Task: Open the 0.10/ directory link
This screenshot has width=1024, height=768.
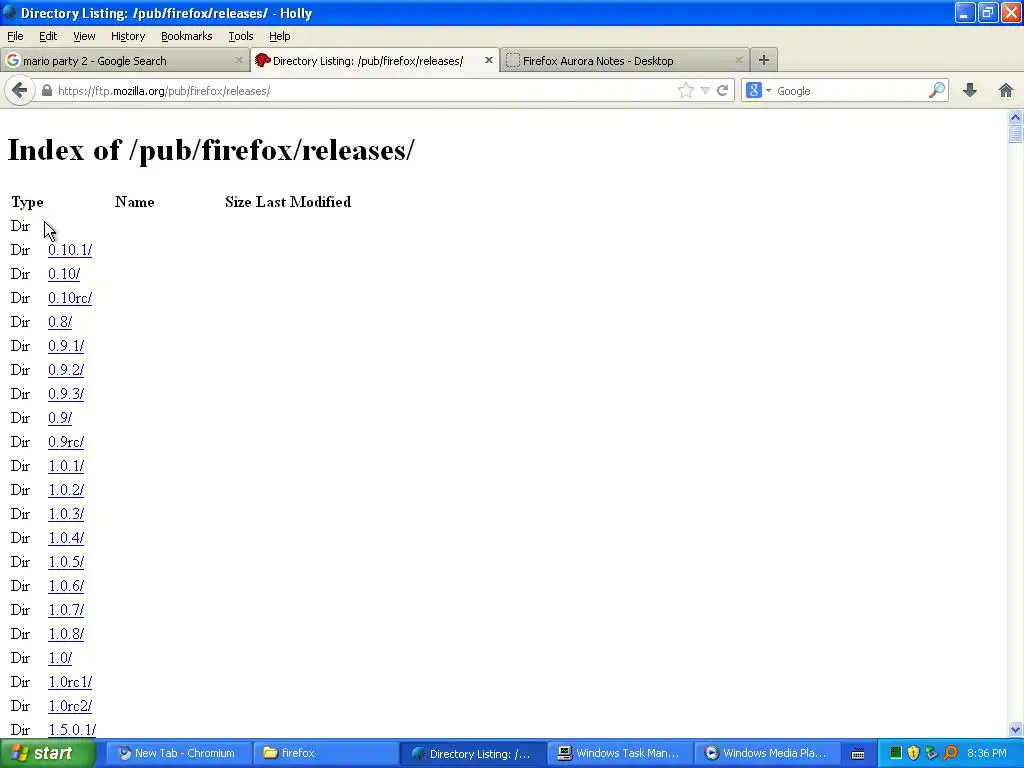Action: pyautogui.click(x=64, y=274)
